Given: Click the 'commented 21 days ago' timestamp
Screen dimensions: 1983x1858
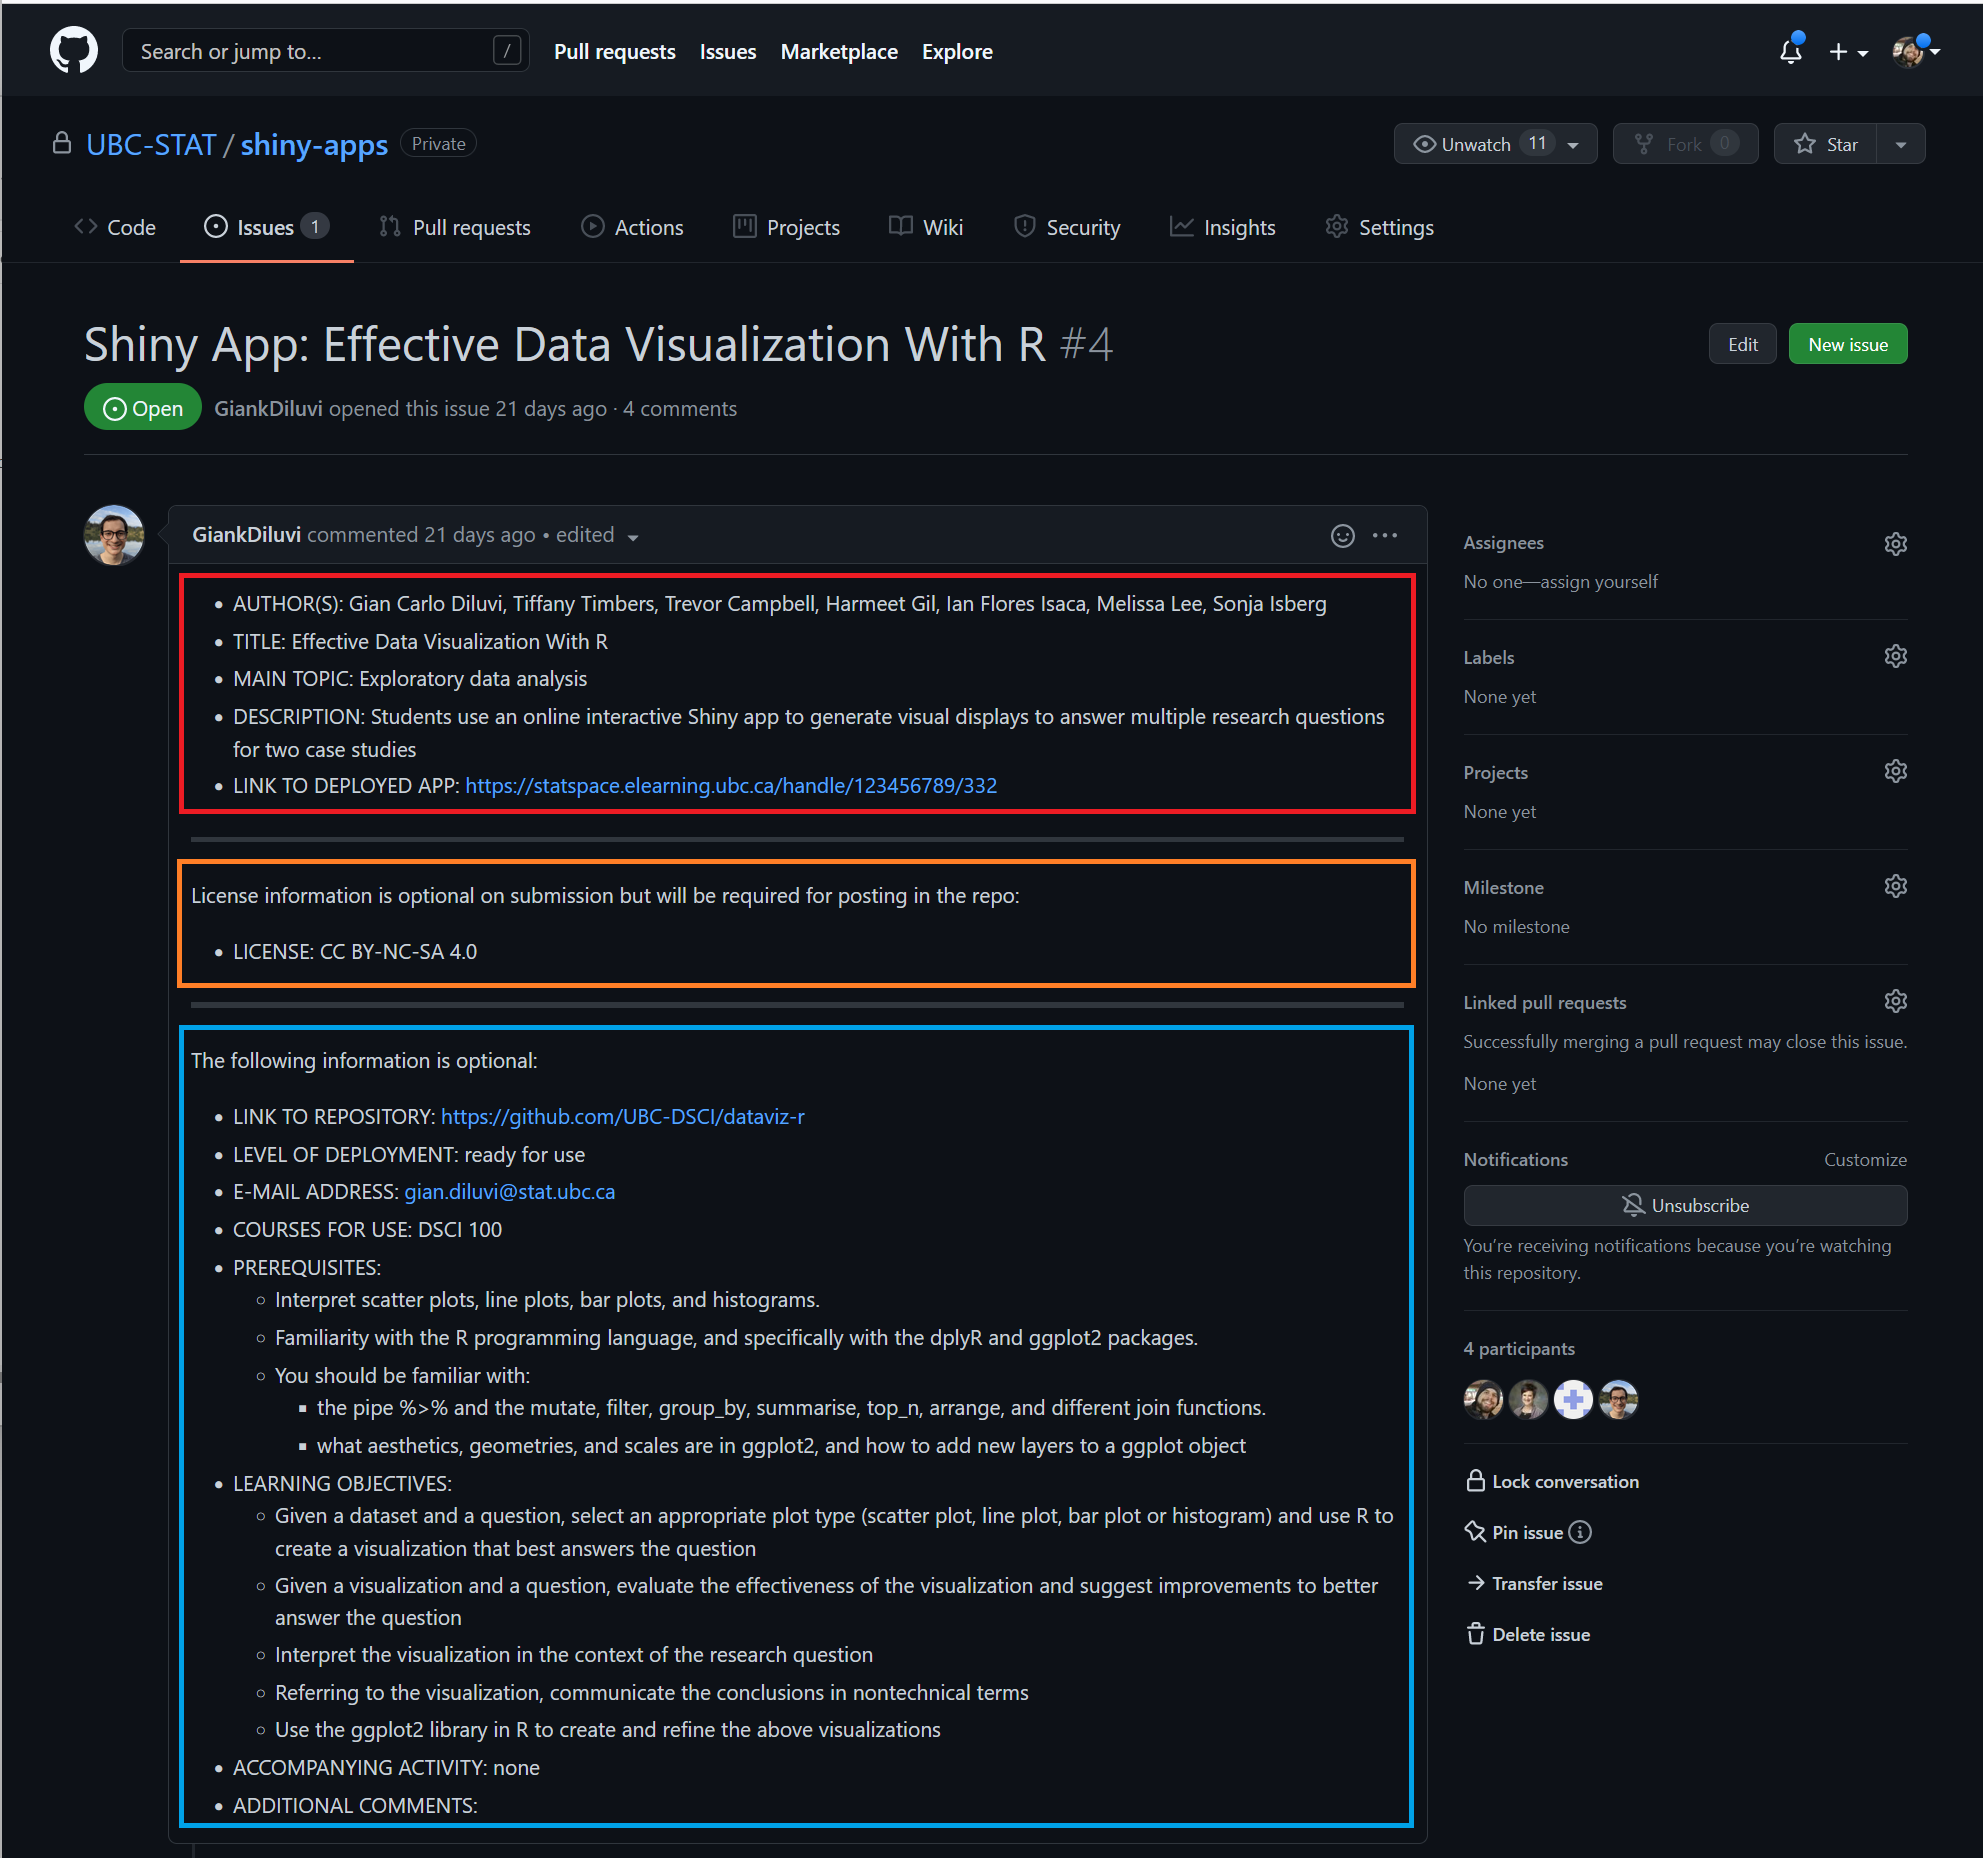Looking at the screenshot, I should [x=421, y=535].
